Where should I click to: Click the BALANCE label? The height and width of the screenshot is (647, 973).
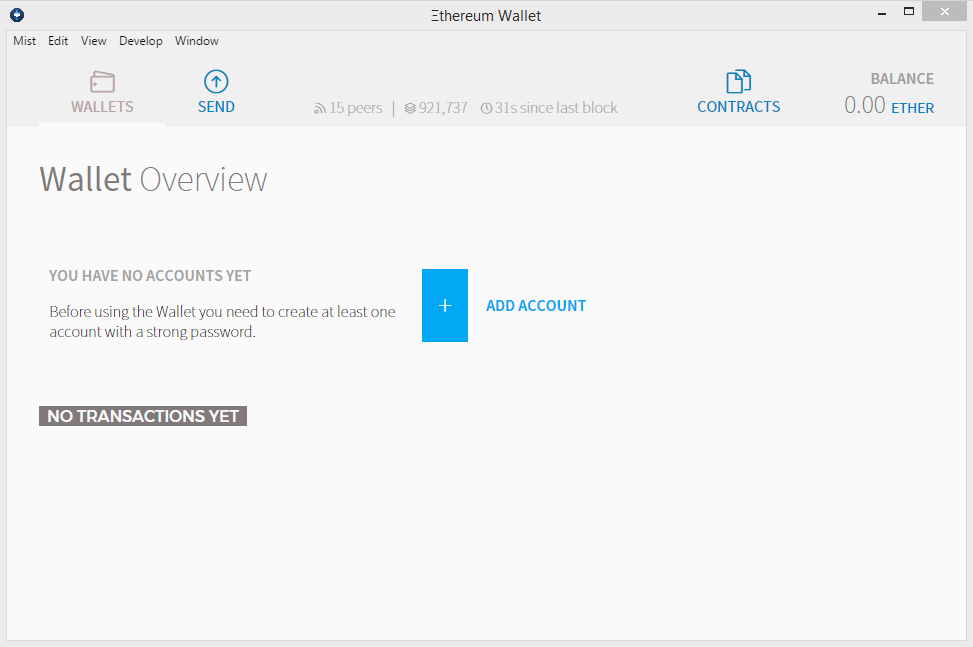902,79
